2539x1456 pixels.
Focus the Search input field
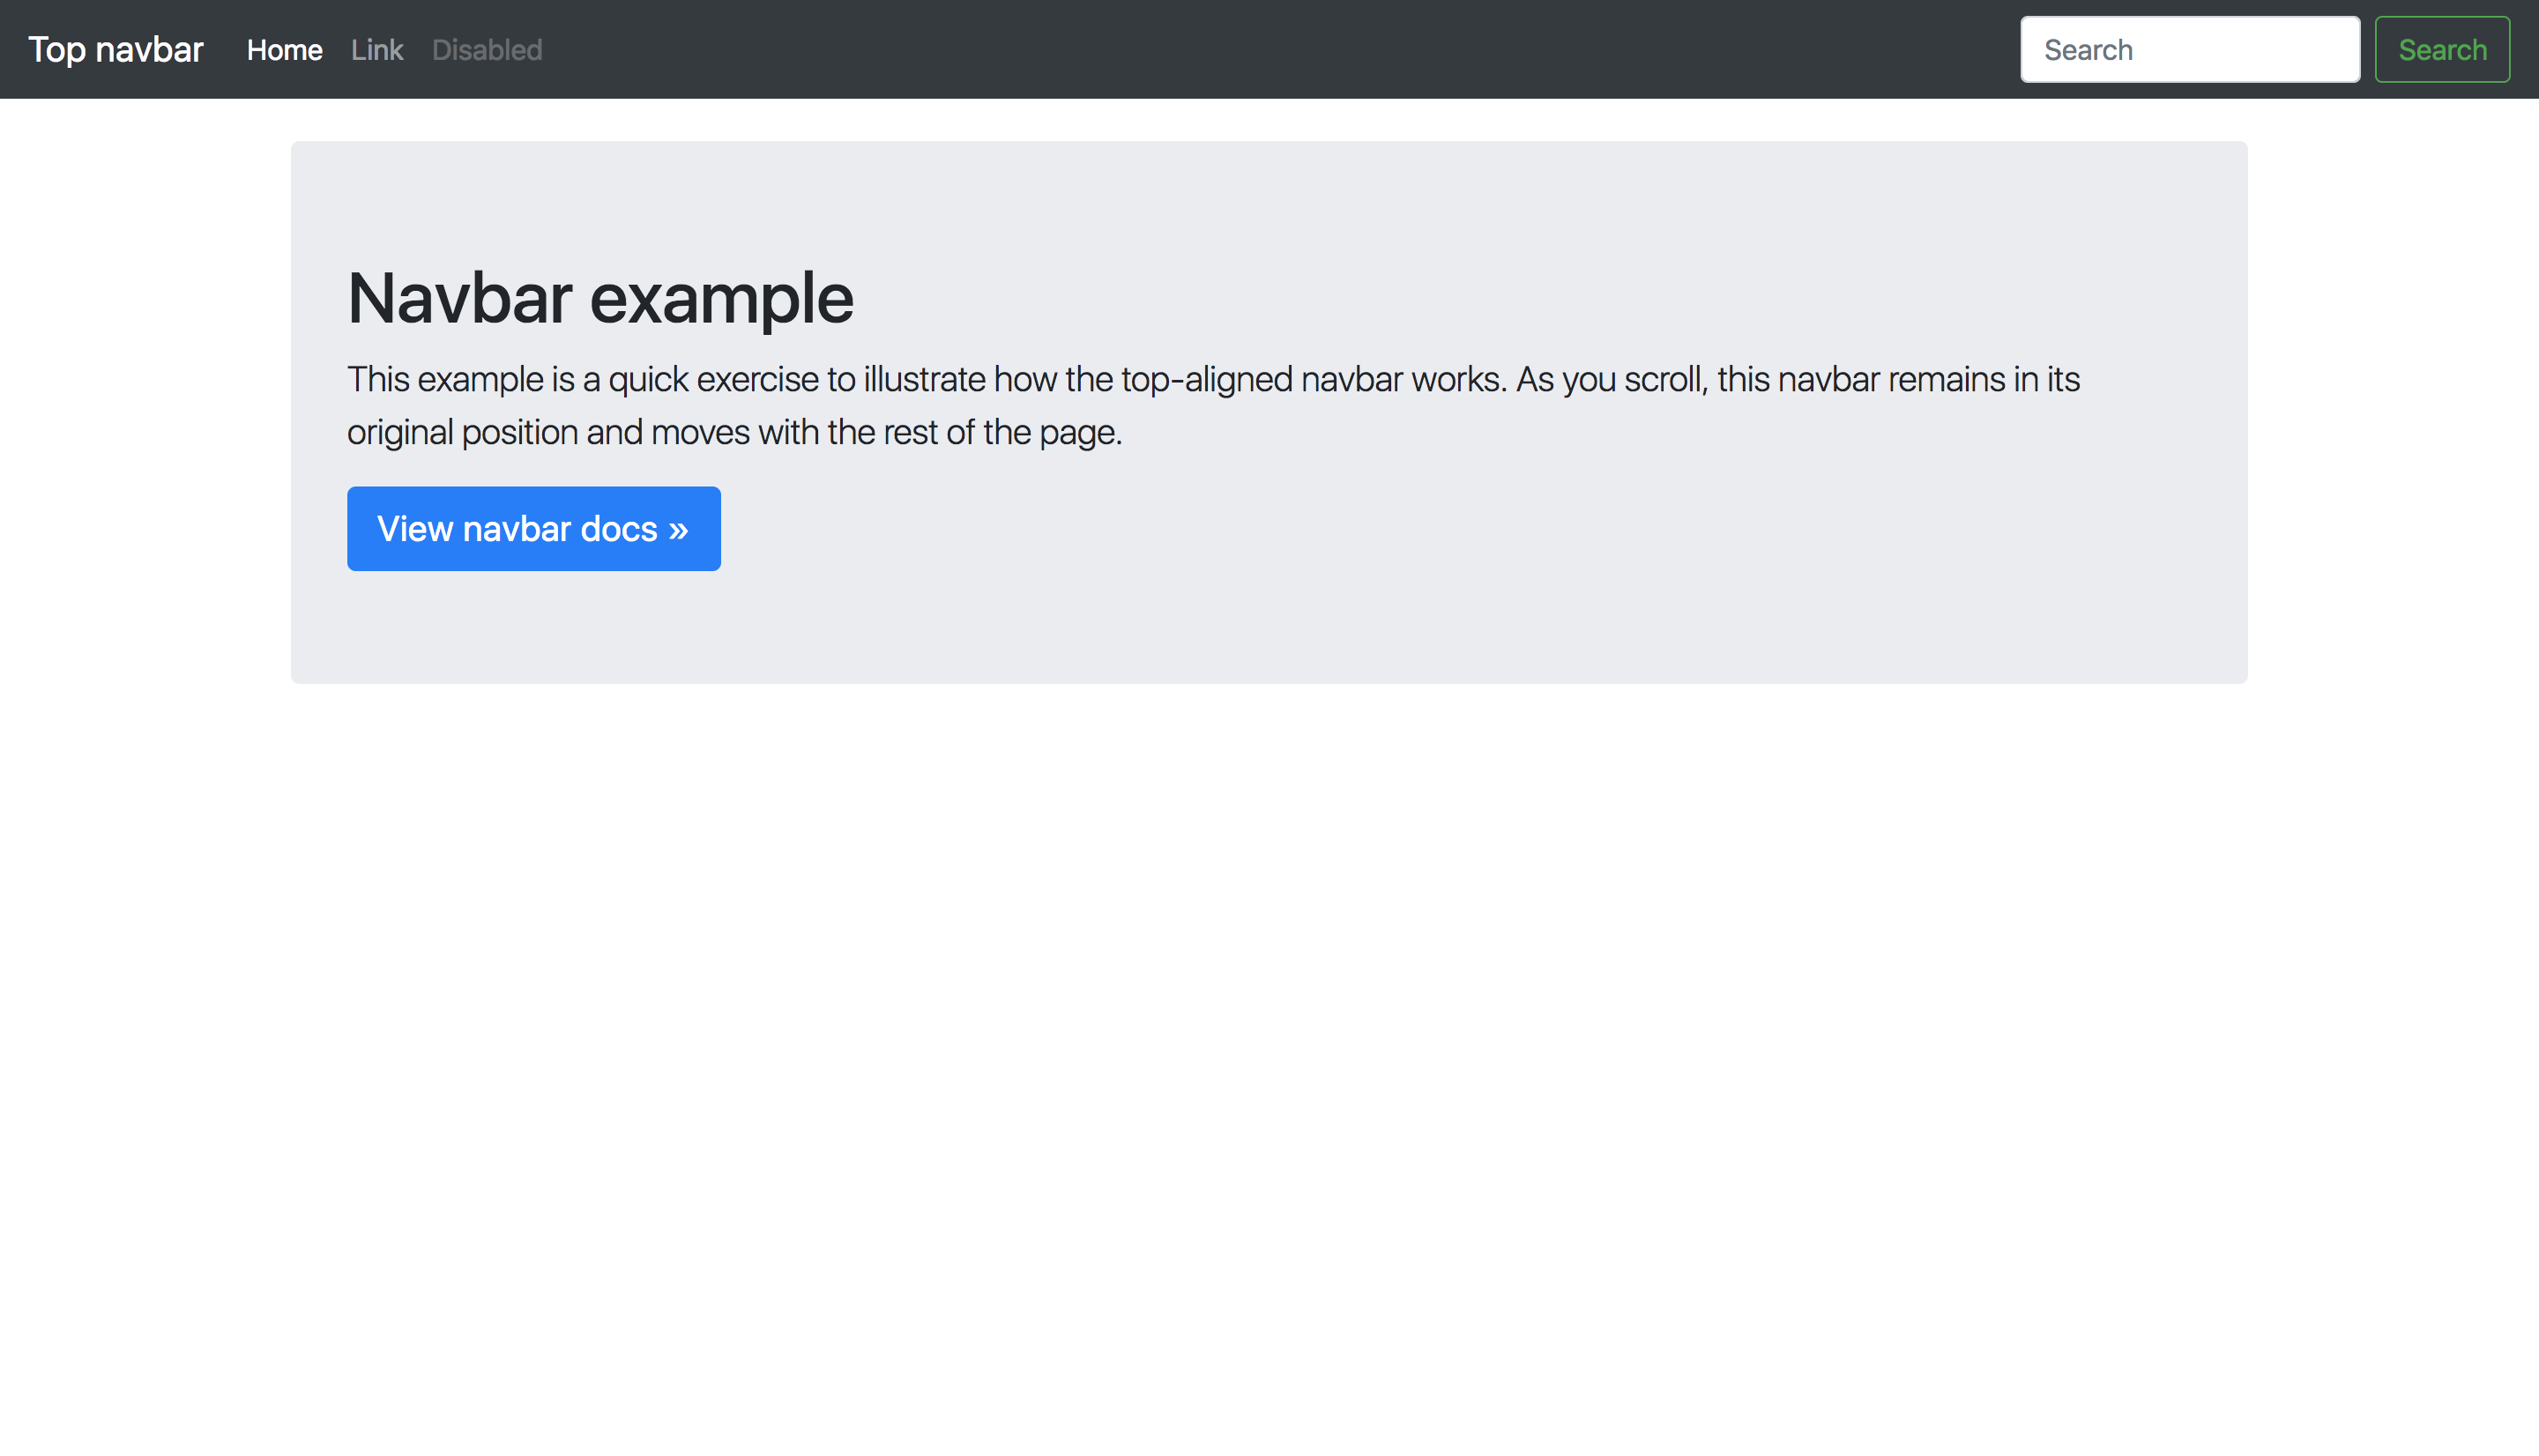2189,49
